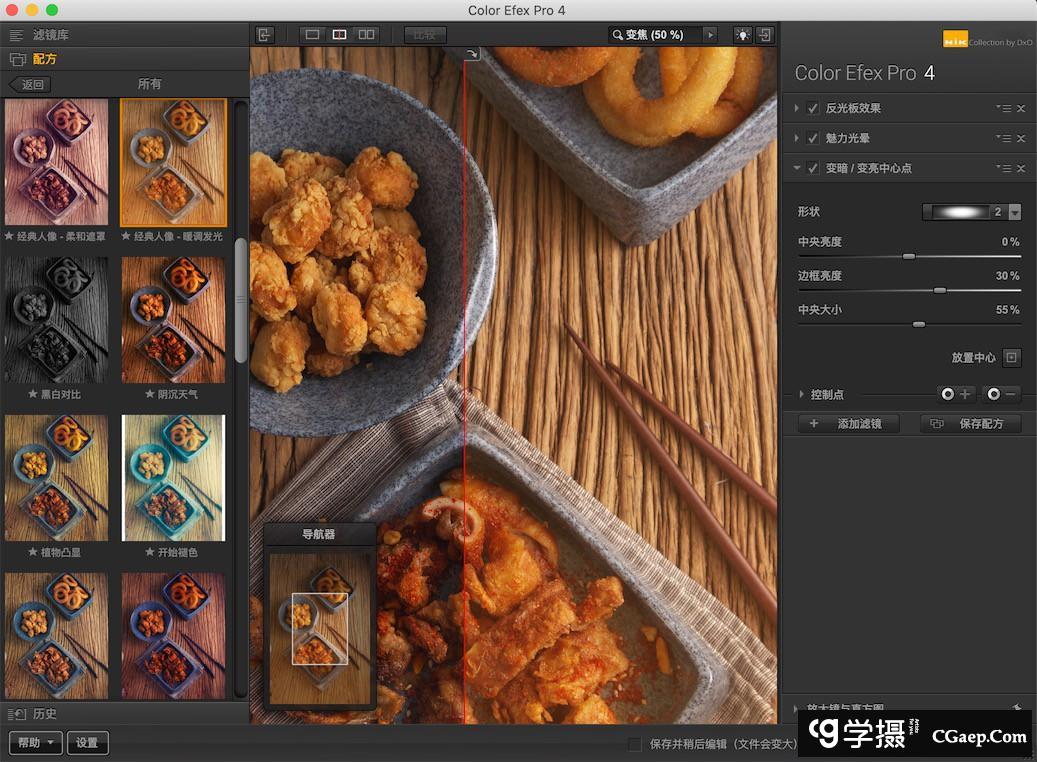
Task: Click the 添加滤镜 button
Action: (849, 424)
